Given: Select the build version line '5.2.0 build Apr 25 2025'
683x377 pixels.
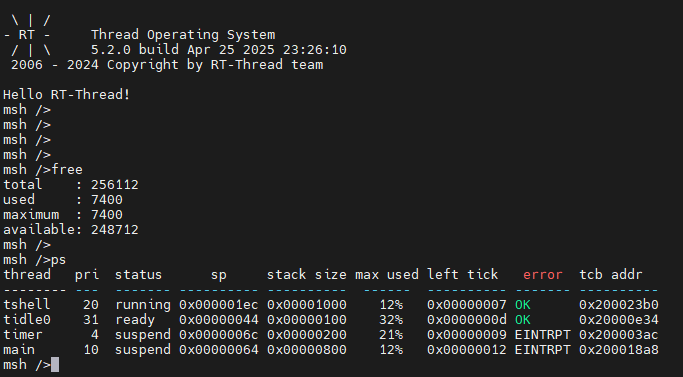Looking at the screenshot, I should pos(183,50).
